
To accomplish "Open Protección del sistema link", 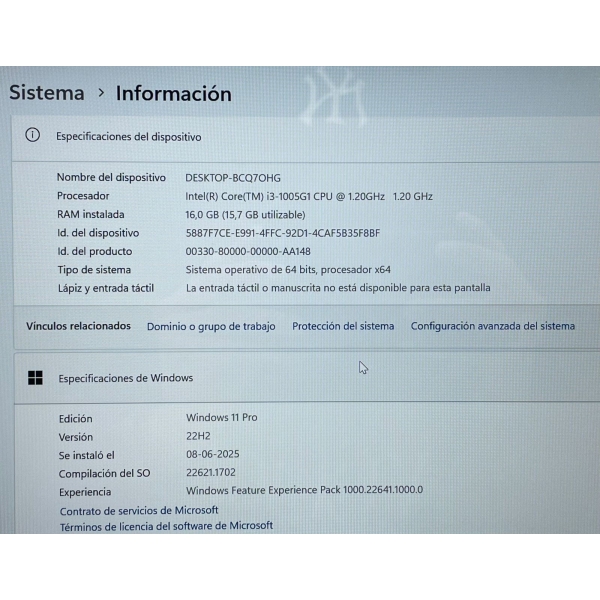I will 343,326.
